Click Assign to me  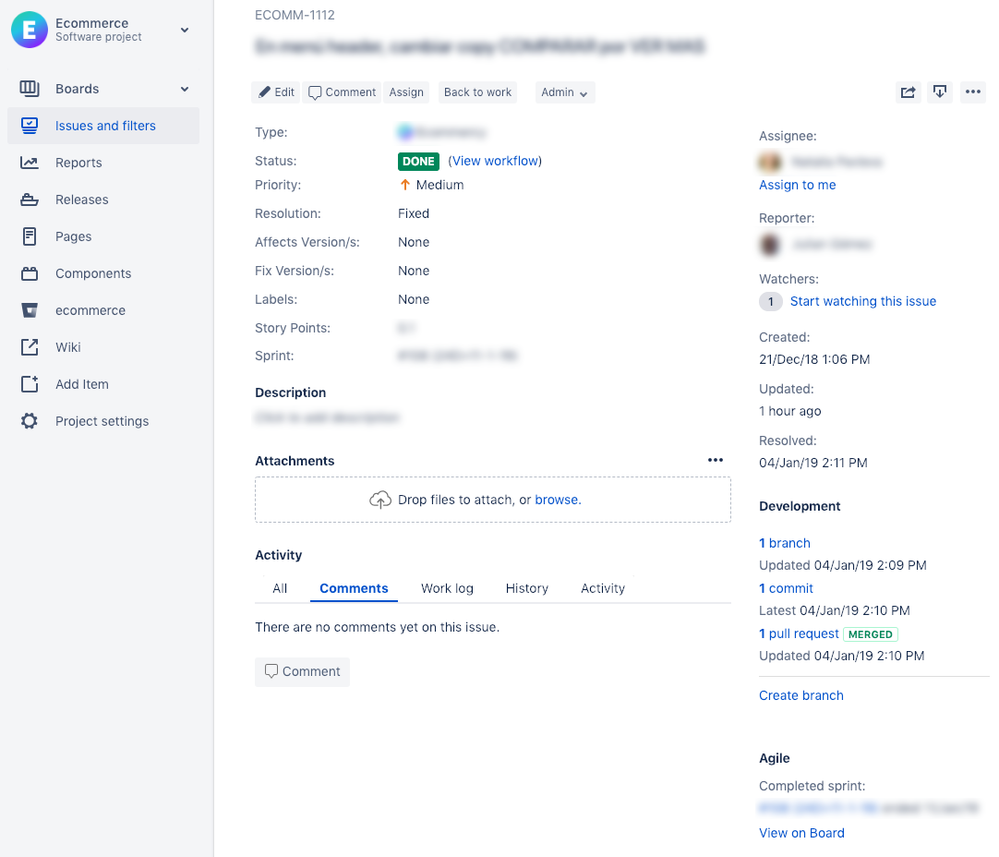(797, 185)
